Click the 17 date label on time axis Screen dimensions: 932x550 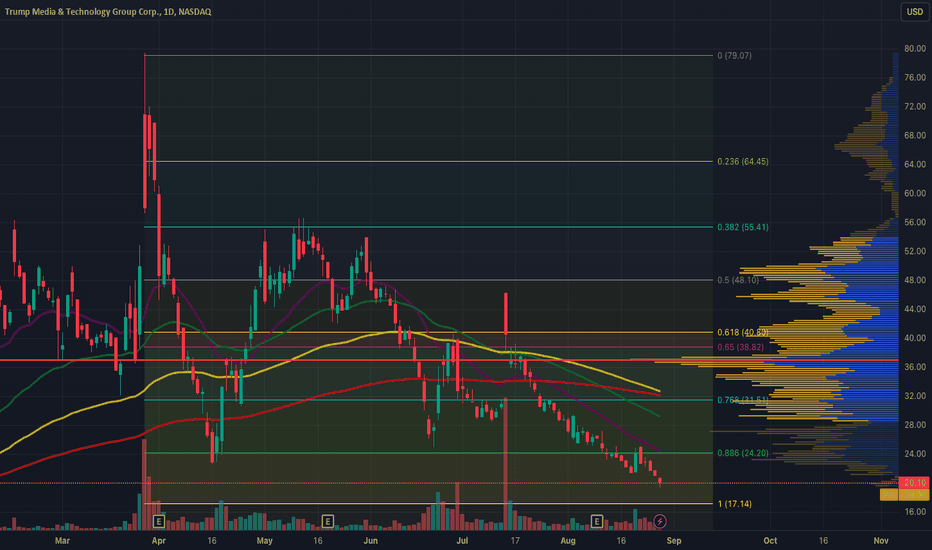point(515,540)
